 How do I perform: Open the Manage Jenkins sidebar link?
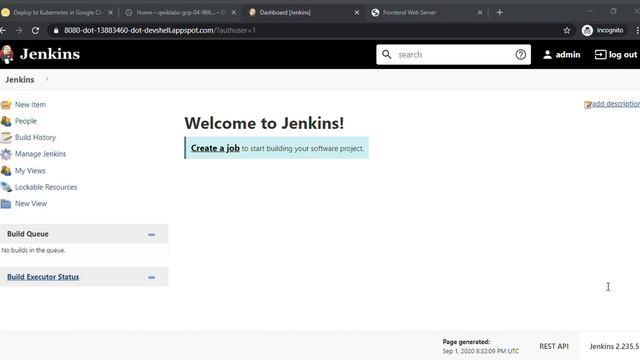(40, 154)
